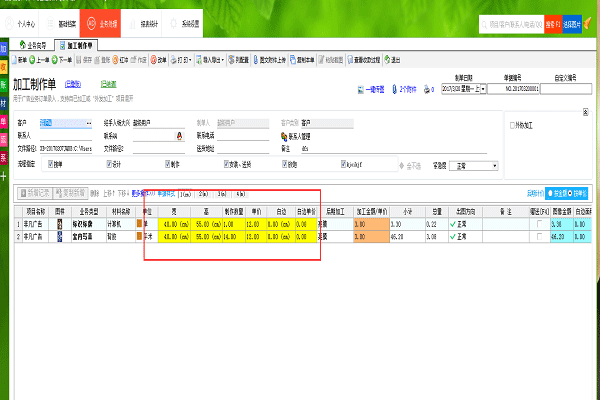600x400 pixels.
Task: Click the yellow sidebar icon 收
Action: point(3,67)
